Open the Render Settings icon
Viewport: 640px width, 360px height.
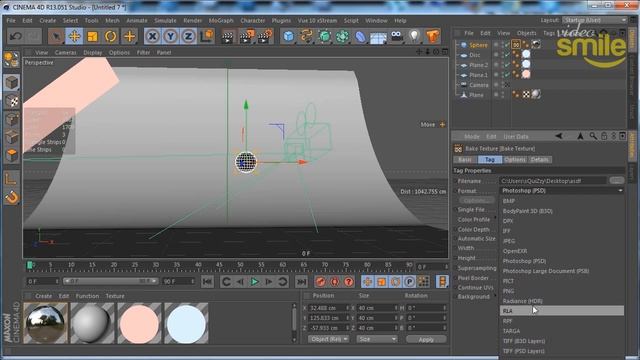[x=265, y=37]
